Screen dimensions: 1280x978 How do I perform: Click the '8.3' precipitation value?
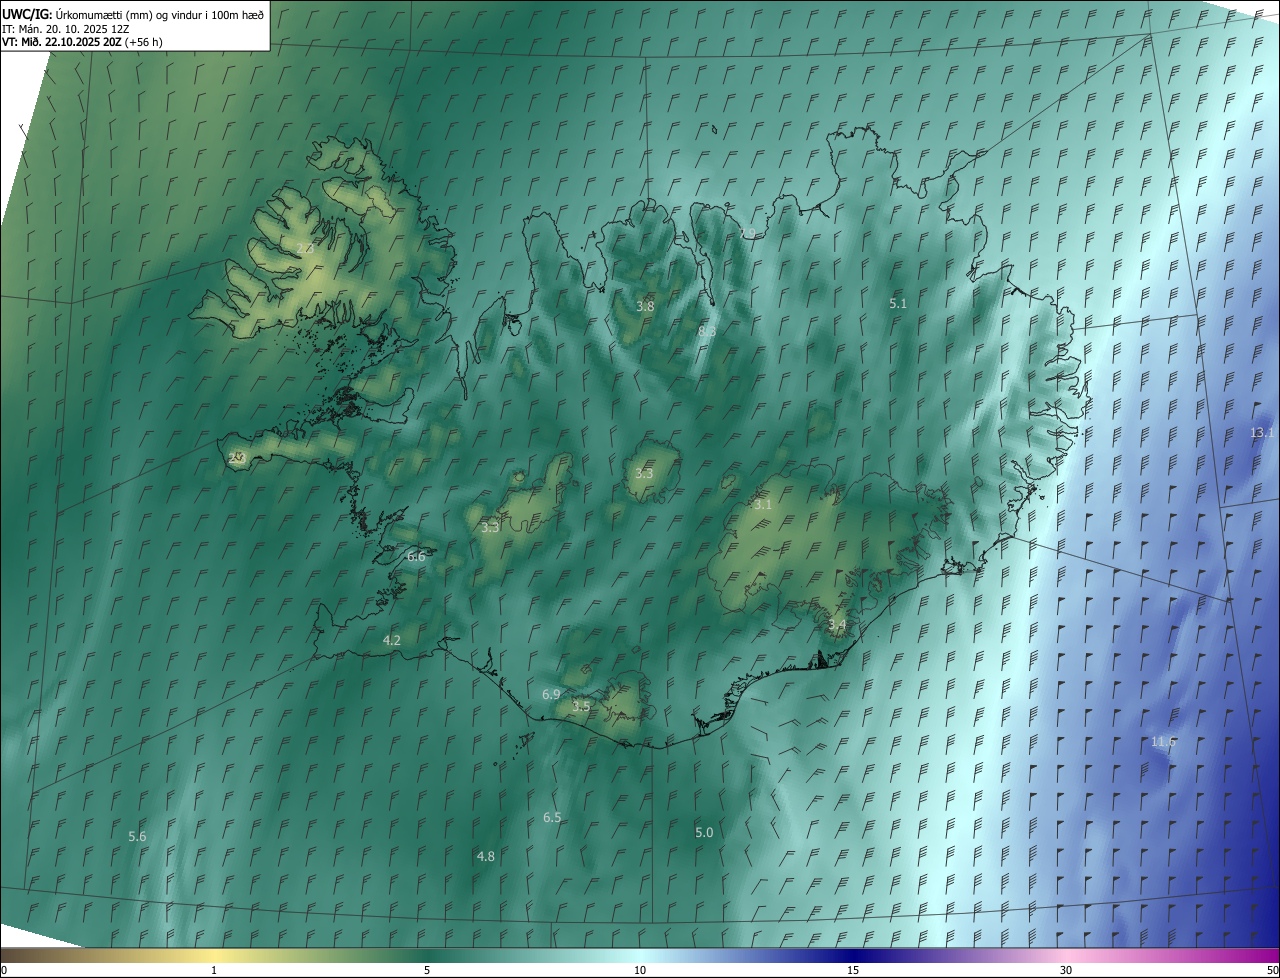click(707, 330)
